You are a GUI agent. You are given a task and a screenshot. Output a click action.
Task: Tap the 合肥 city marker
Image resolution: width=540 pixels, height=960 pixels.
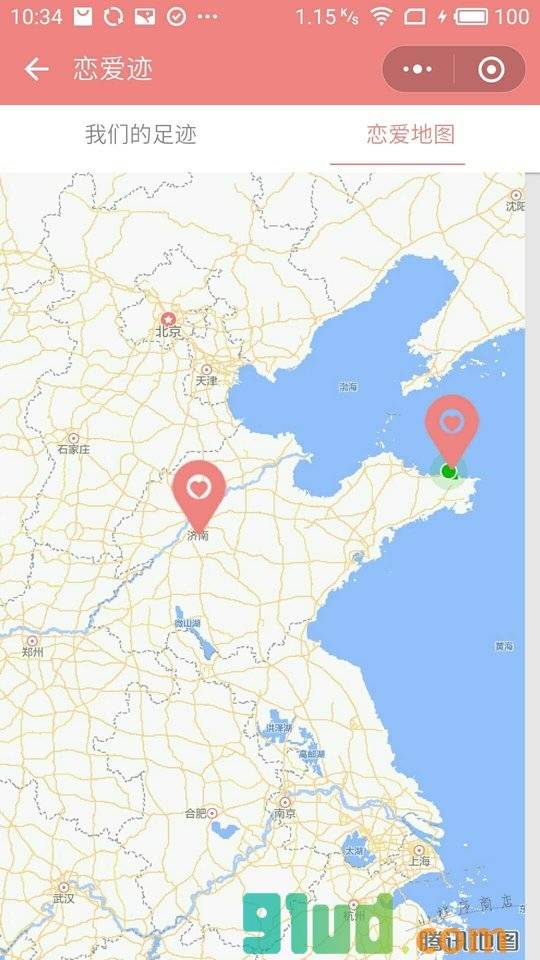pos(212,813)
